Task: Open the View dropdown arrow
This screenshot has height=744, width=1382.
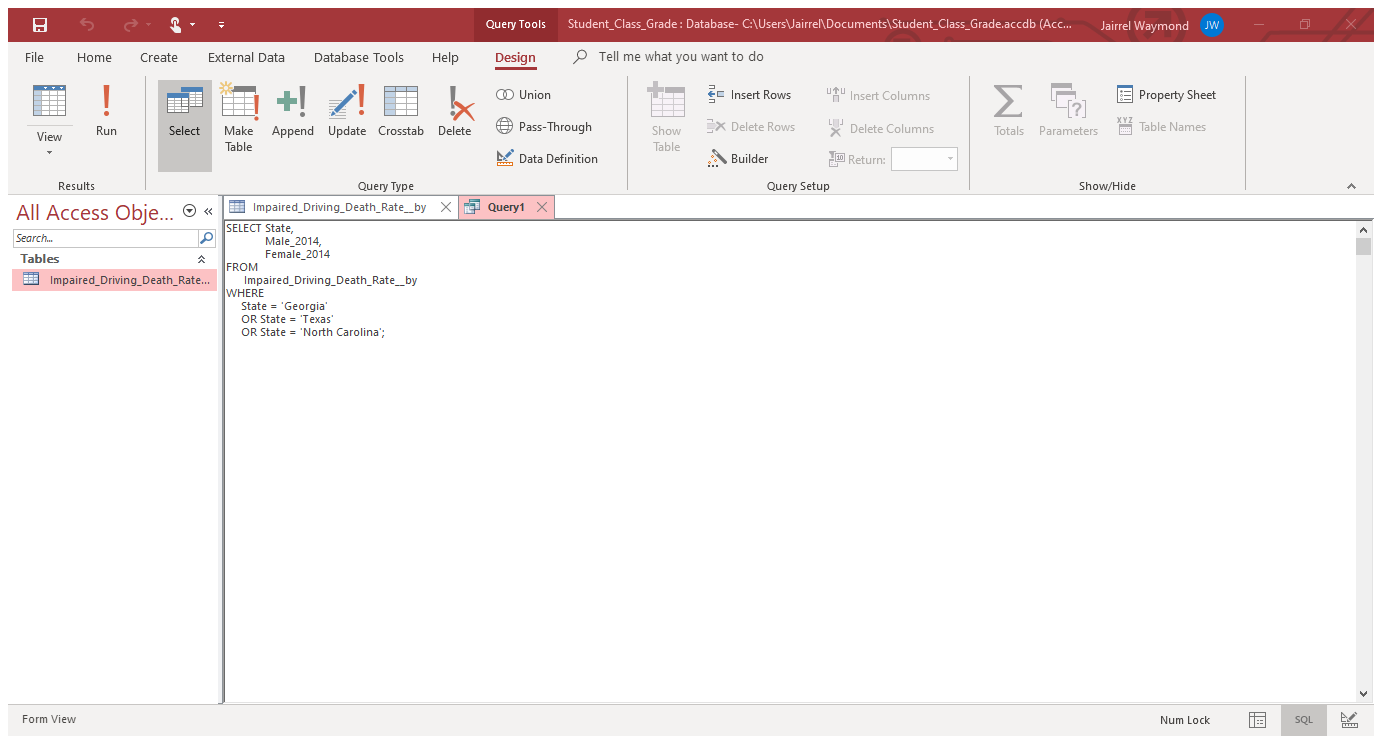Action: coord(49,152)
